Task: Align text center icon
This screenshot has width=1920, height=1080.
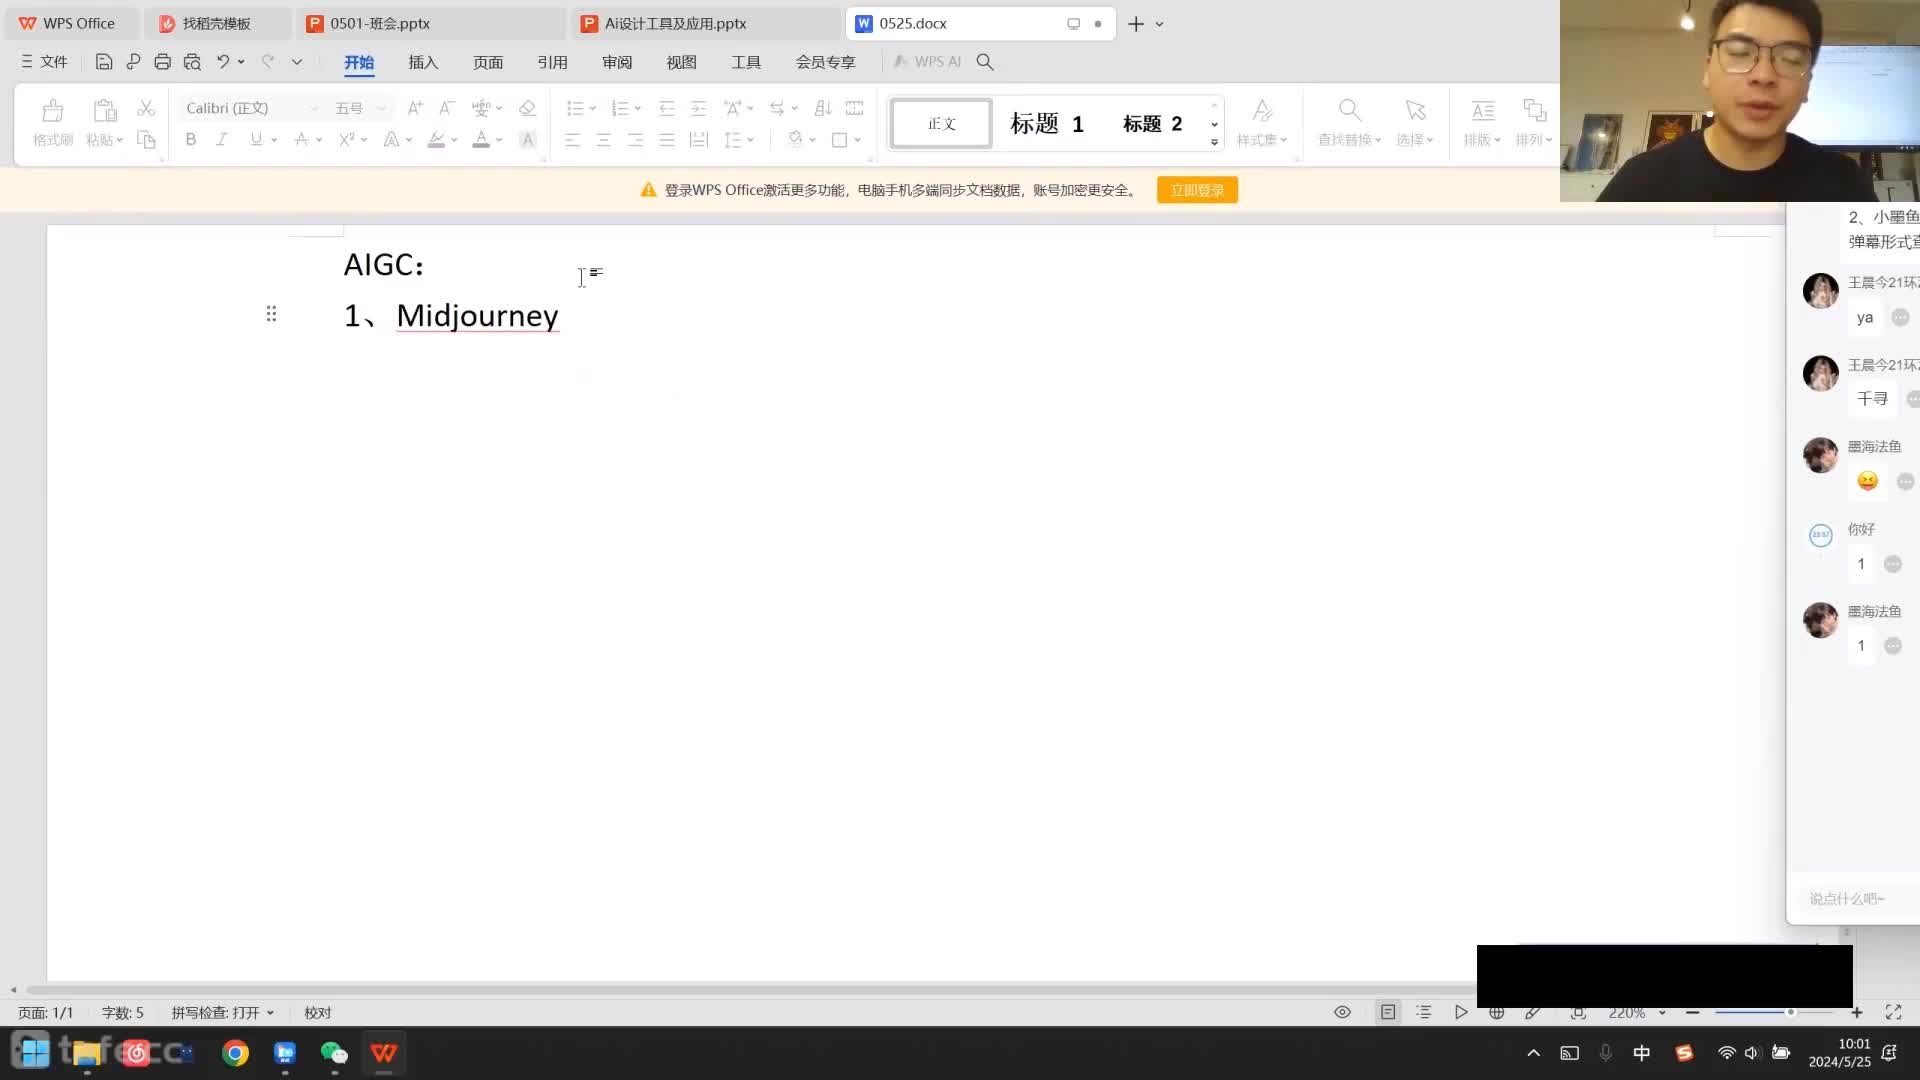Action: [604, 140]
